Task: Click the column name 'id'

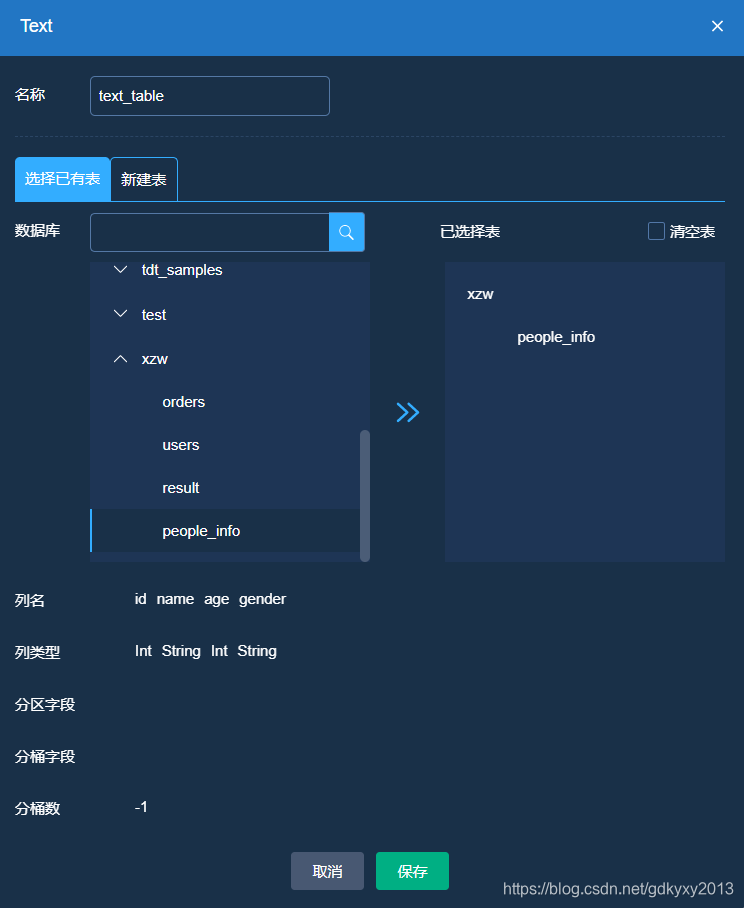Action: [141, 599]
